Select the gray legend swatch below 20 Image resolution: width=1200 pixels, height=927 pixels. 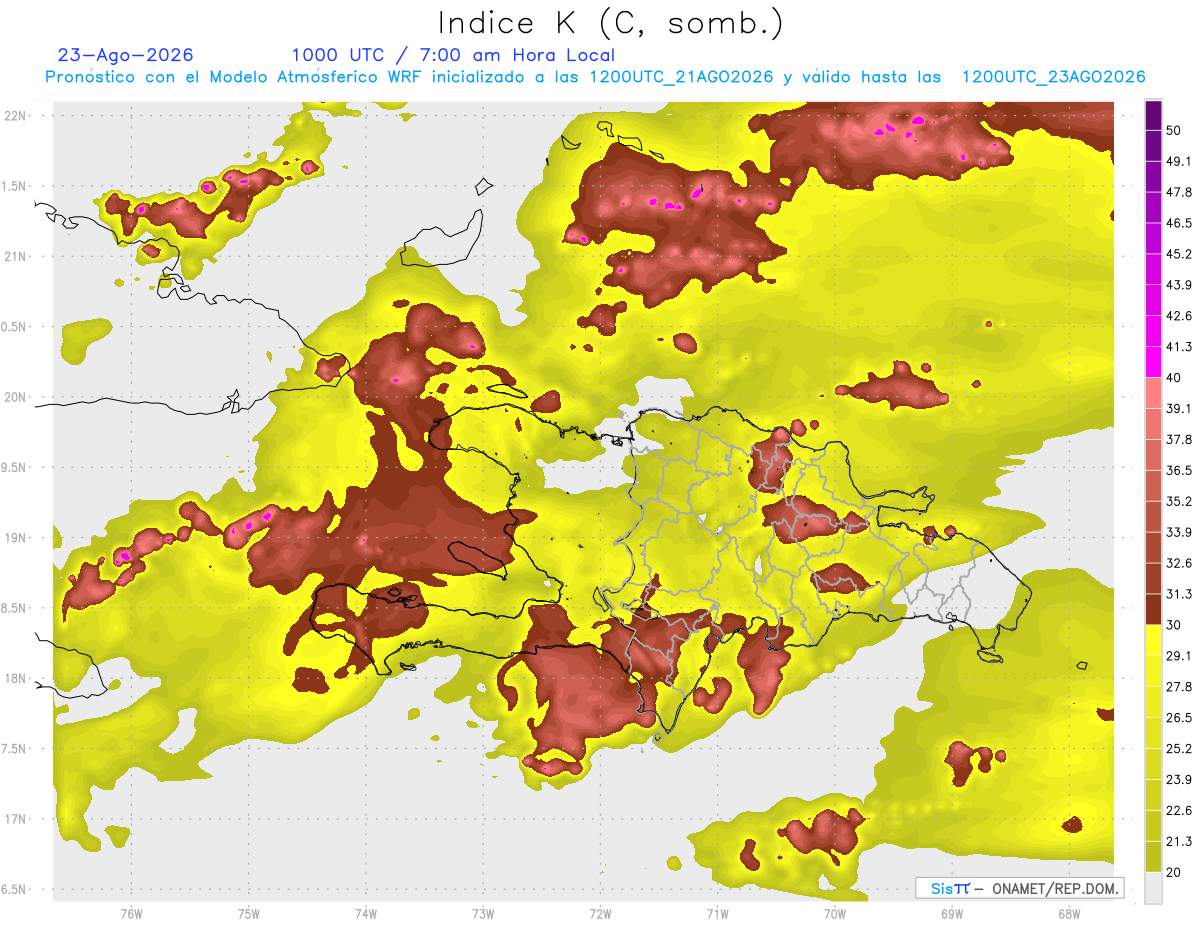point(1153,888)
